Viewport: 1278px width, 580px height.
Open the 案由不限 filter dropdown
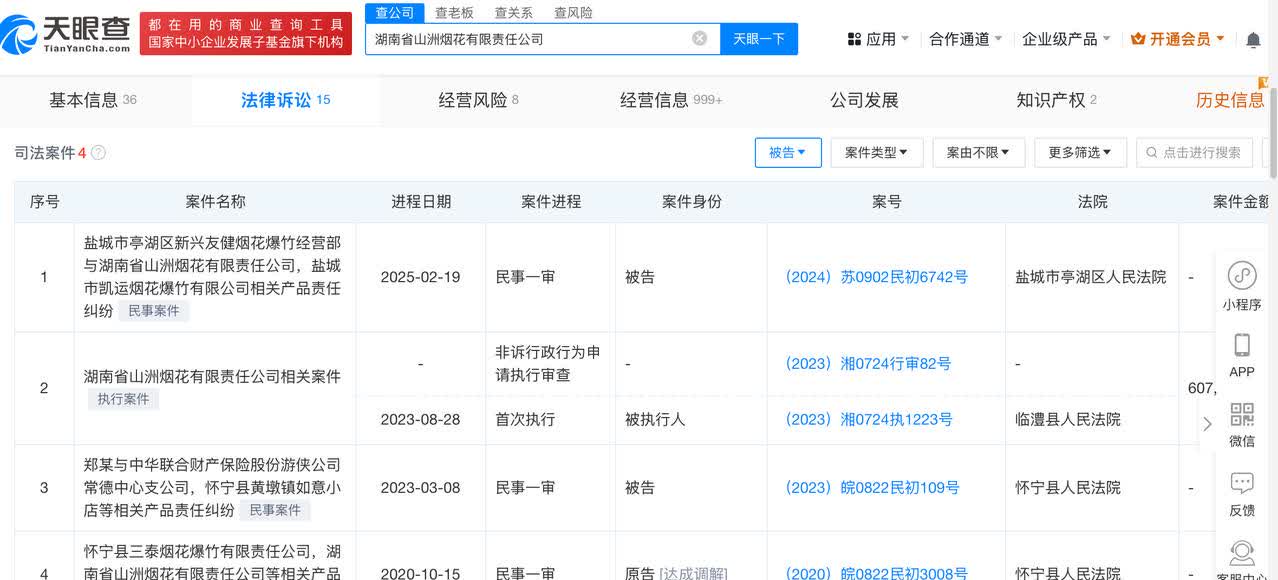pyautogui.click(x=978, y=153)
